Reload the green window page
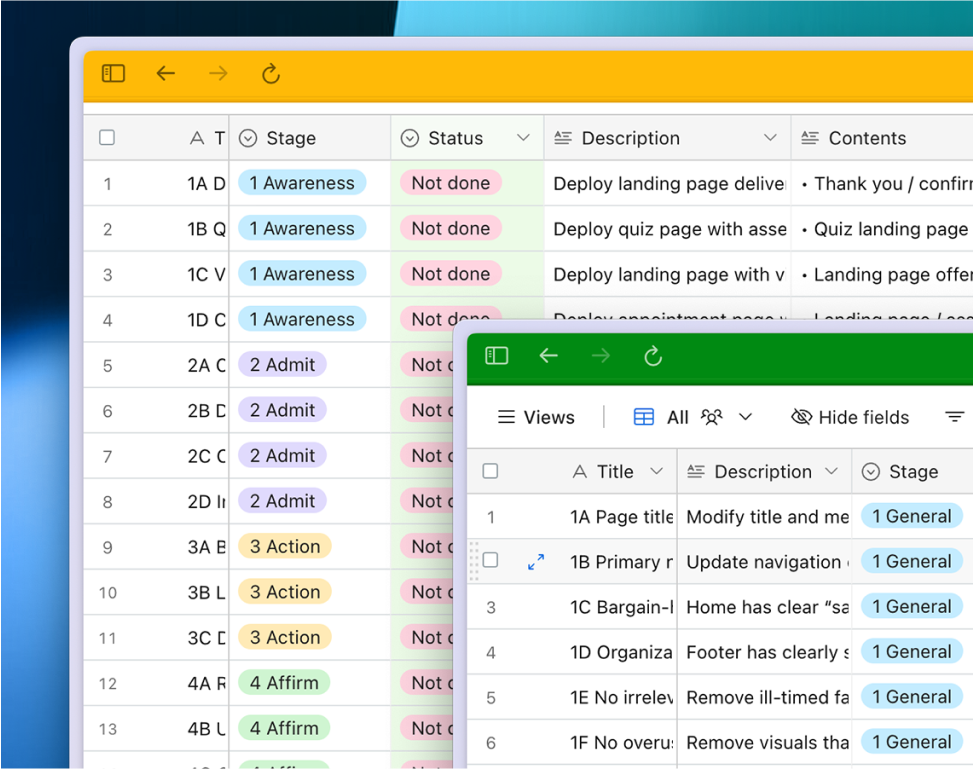The image size is (973, 769). click(653, 356)
